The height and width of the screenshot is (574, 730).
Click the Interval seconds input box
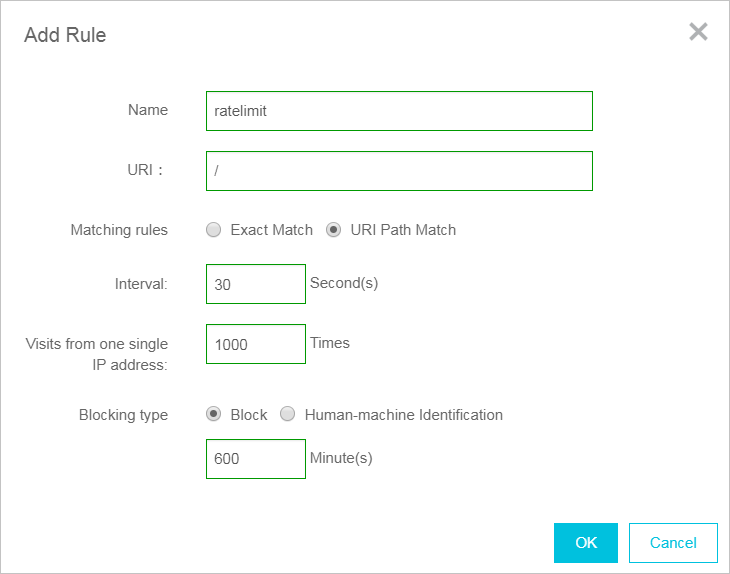pyautogui.click(x=255, y=284)
